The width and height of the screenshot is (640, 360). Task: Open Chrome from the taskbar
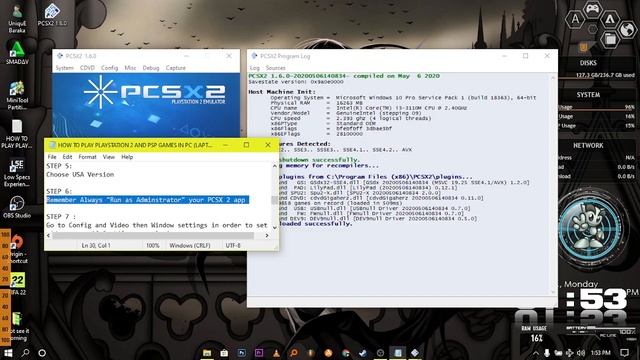[346, 353]
